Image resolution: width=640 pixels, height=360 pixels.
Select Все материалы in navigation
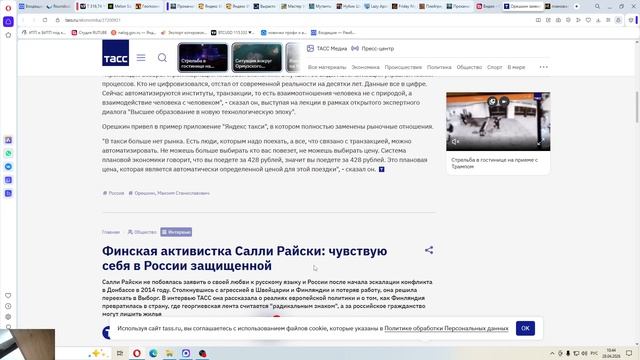(x=327, y=67)
